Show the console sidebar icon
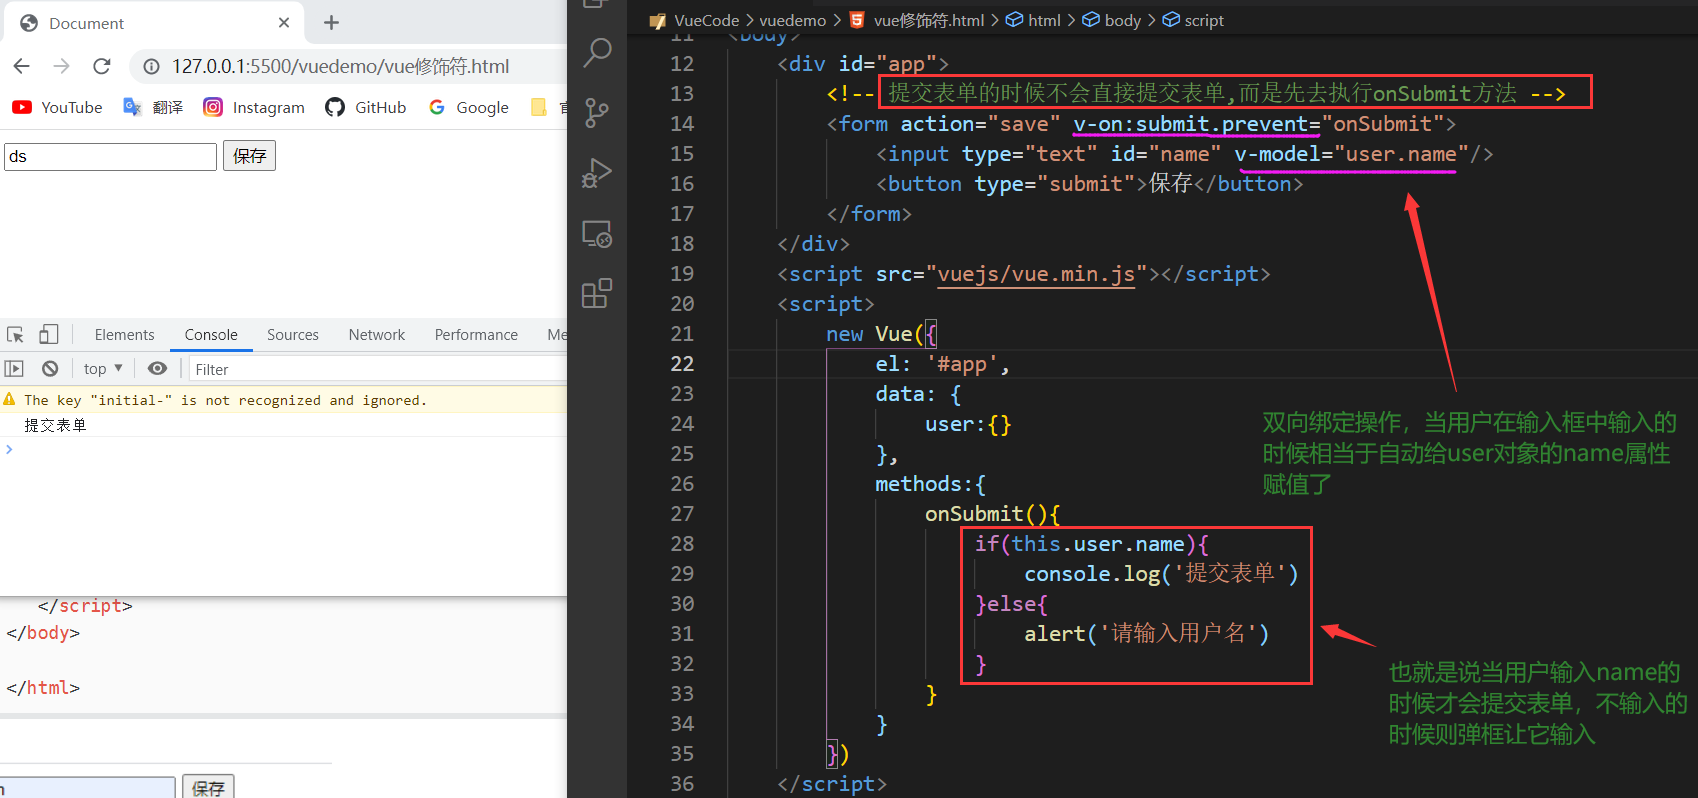Screen dimensions: 1698x798 click(x=14, y=369)
